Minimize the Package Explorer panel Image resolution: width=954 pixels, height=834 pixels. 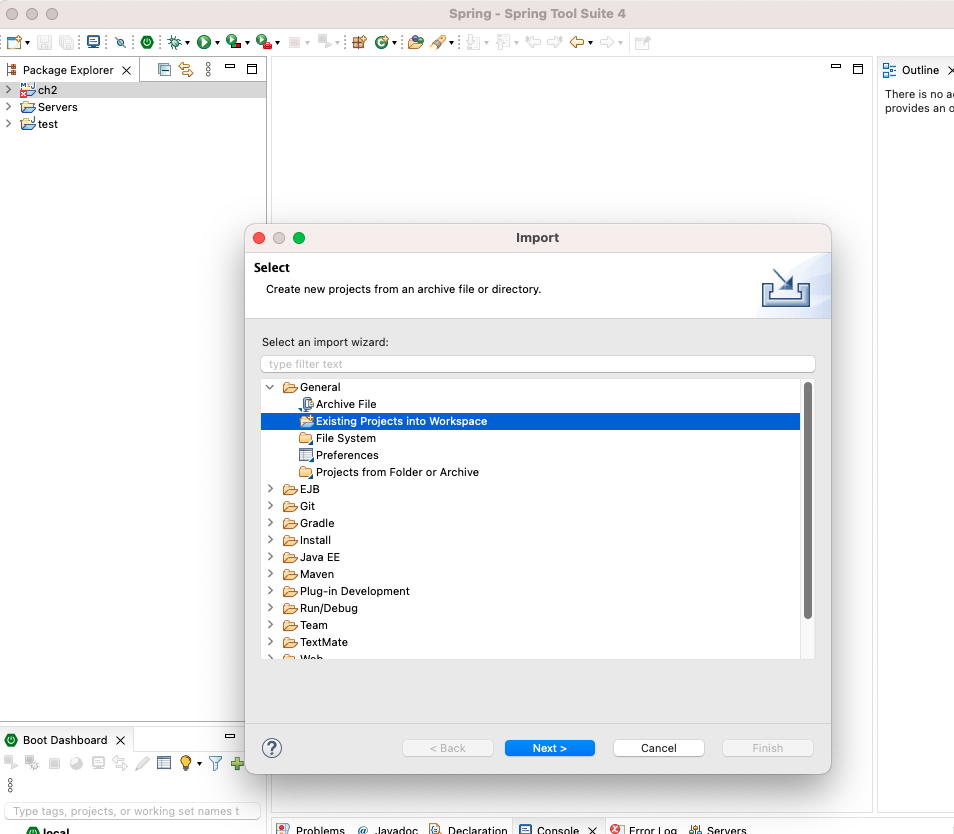pos(230,66)
